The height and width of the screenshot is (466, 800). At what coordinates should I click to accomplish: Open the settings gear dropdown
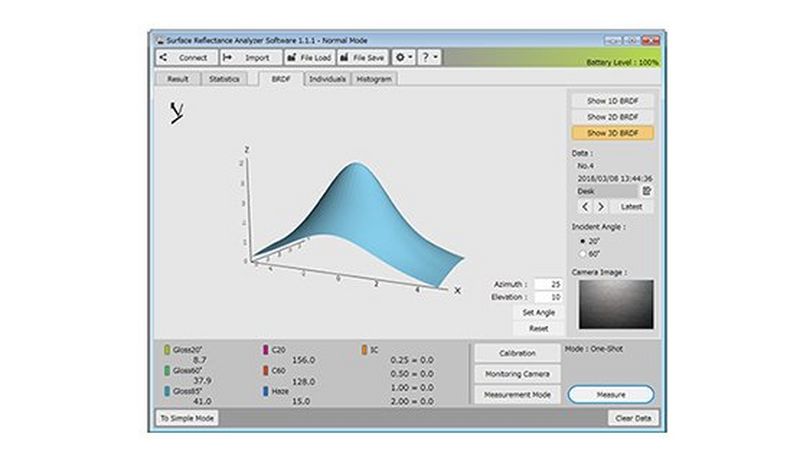pyautogui.click(x=405, y=58)
